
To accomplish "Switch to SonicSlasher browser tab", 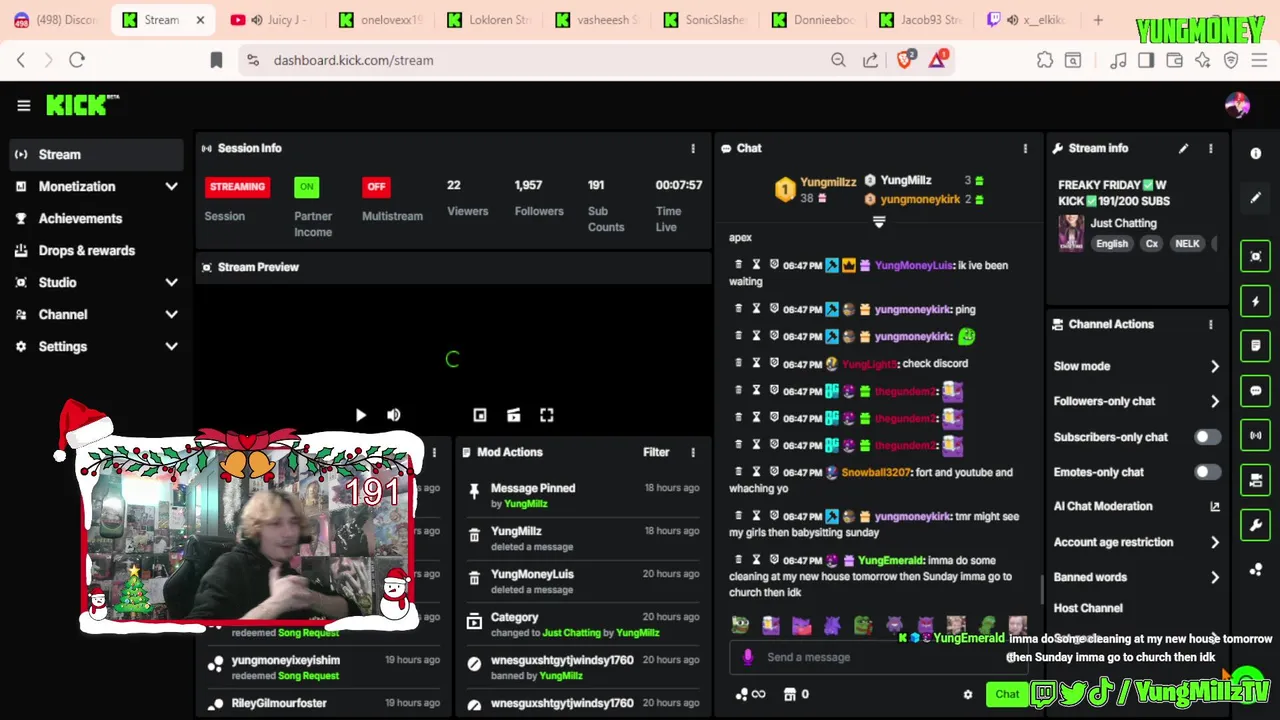I will click(x=704, y=20).
